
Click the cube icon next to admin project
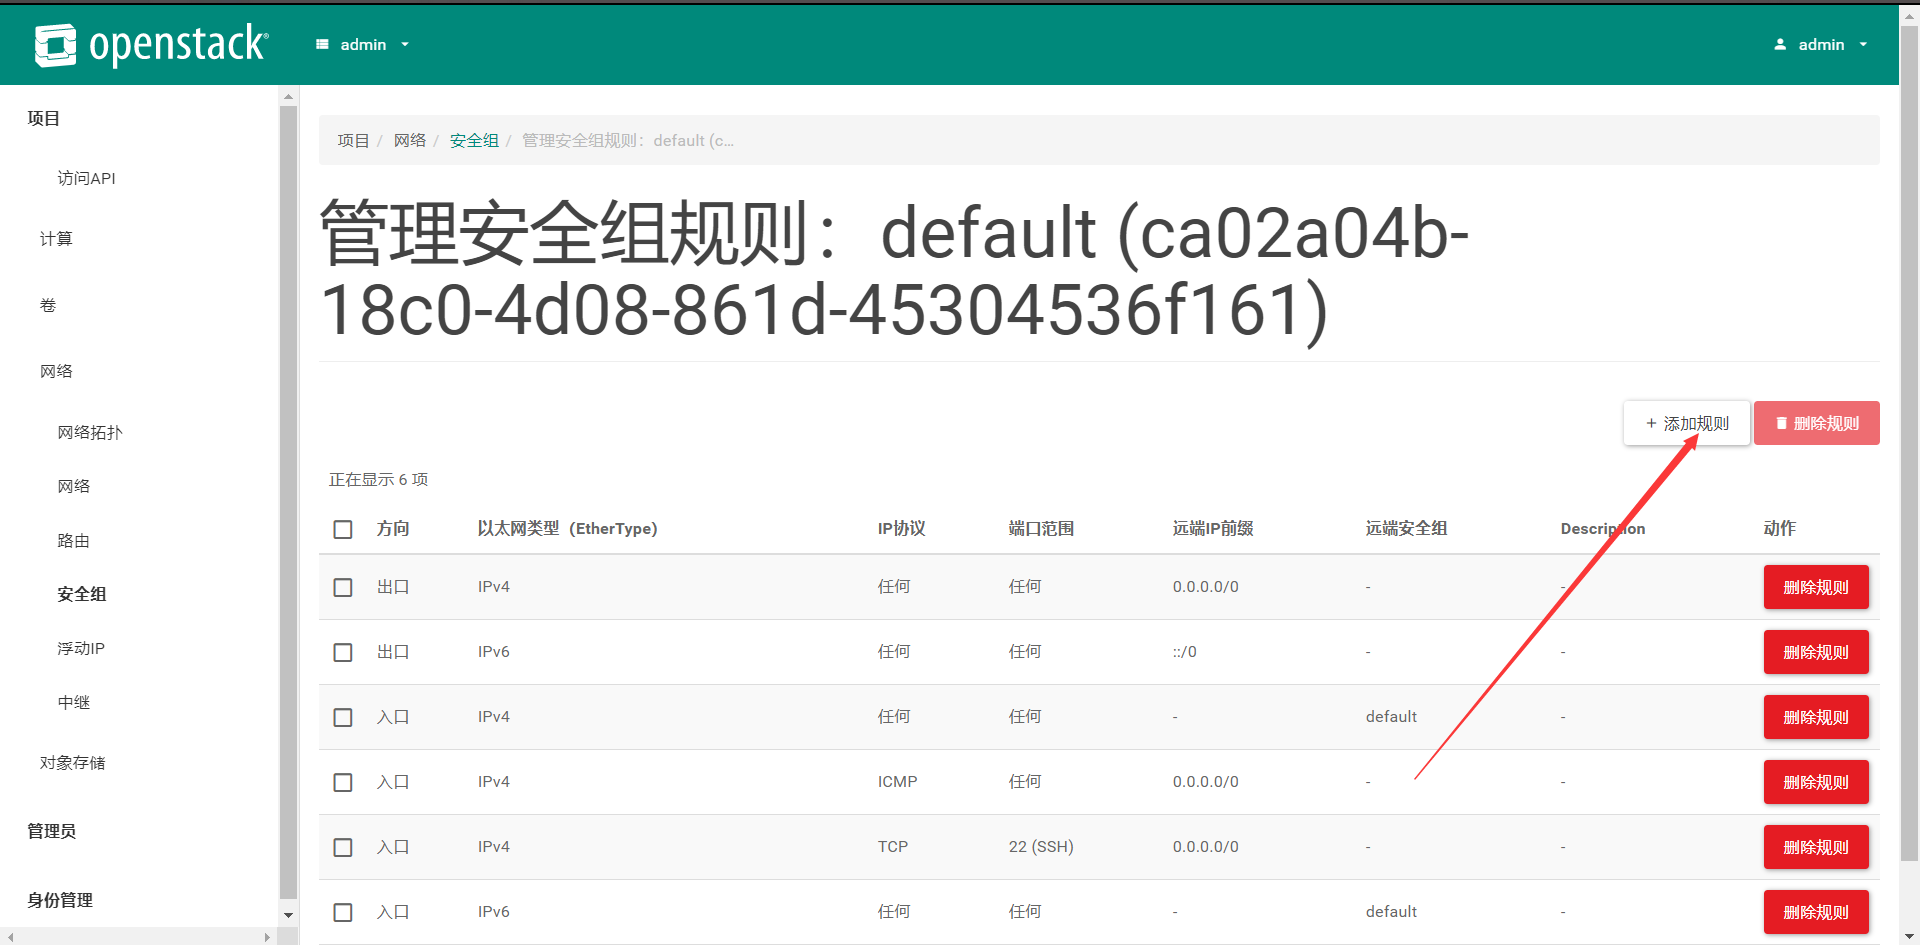[x=322, y=44]
